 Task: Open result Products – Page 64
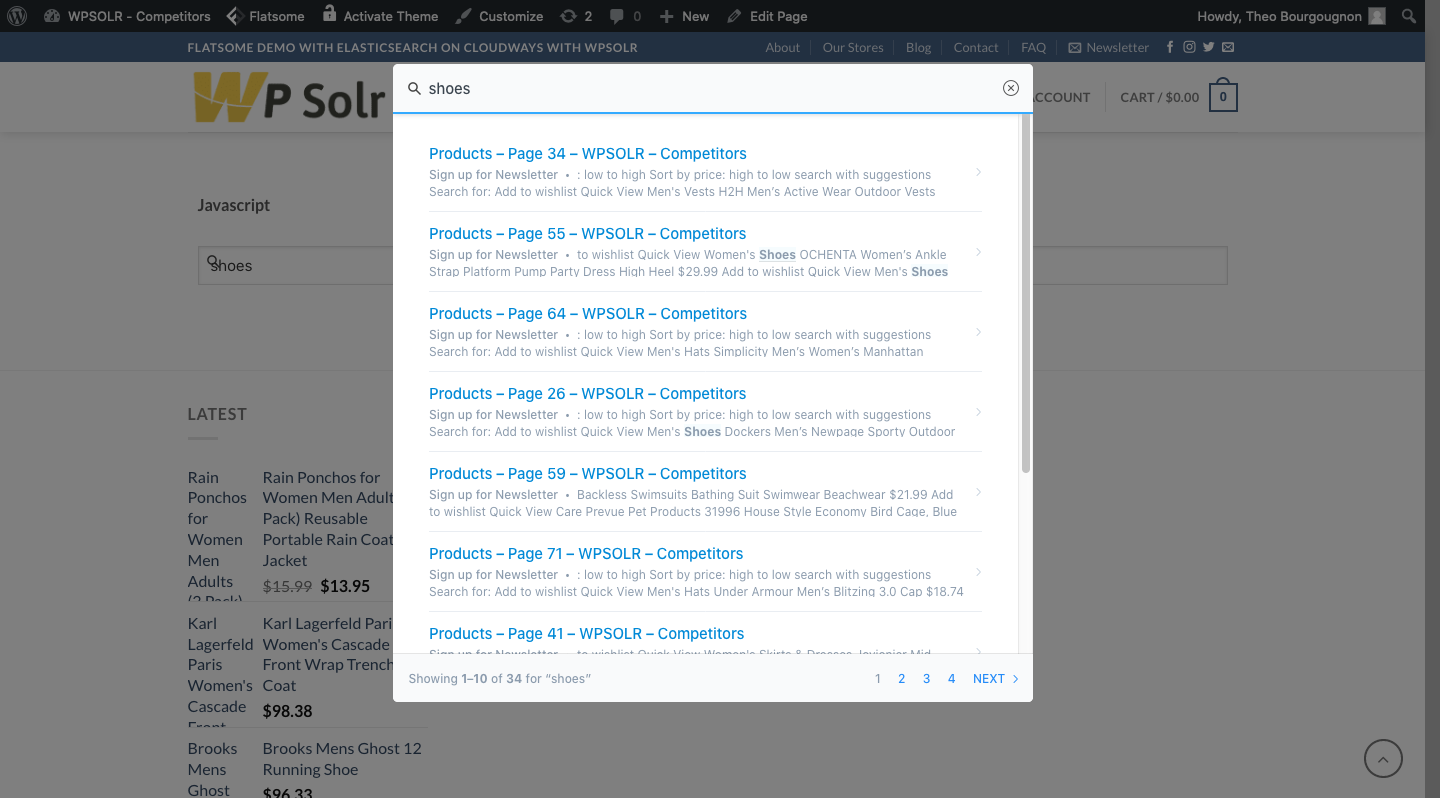click(588, 313)
